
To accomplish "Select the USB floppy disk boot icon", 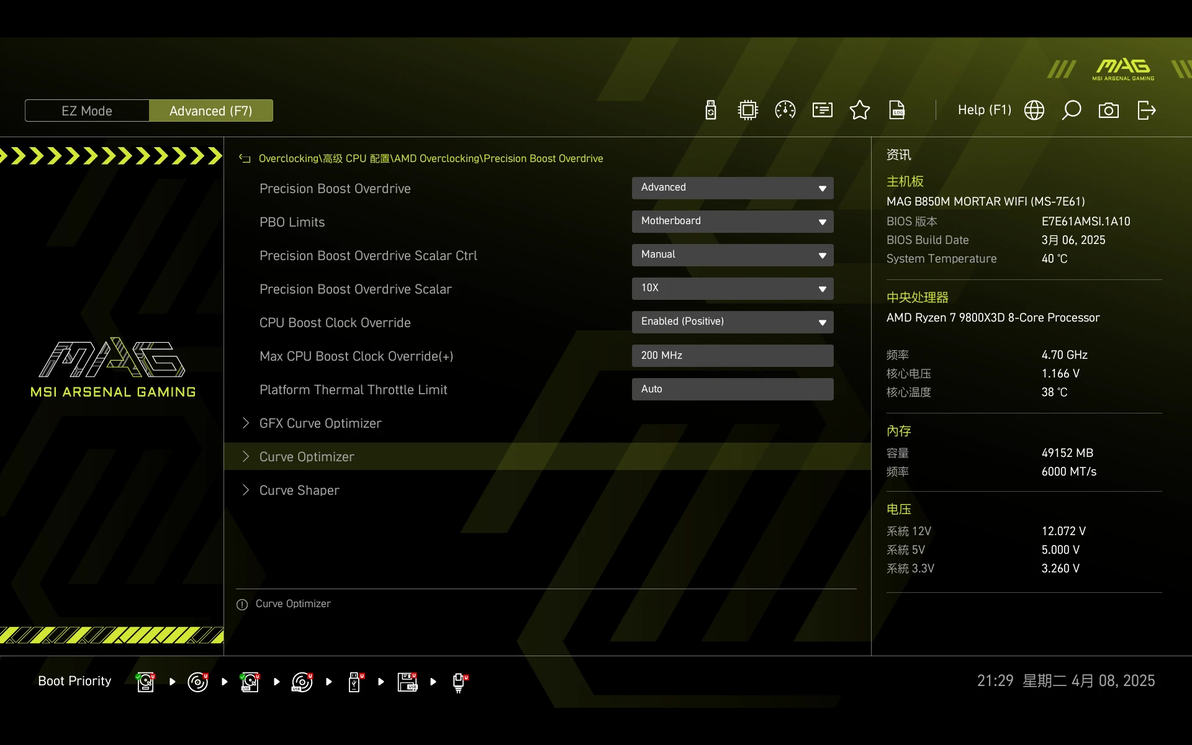I will click(x=407, y=682).
